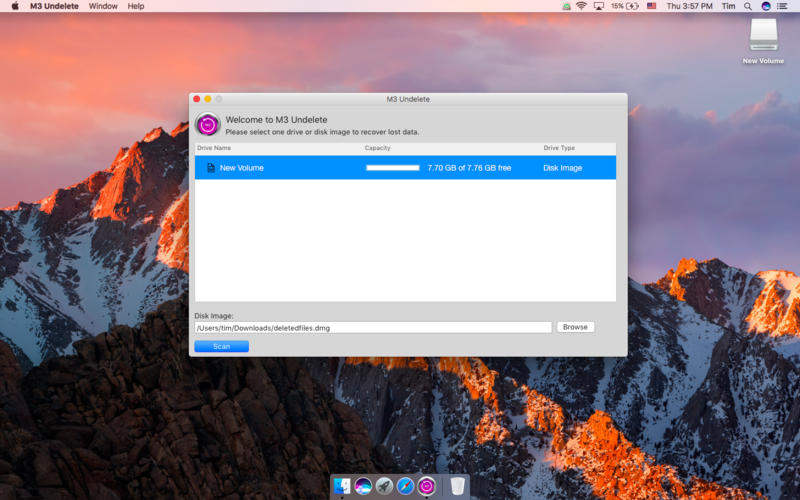Click Browse to choose a disk image
Screen dimensions: 800x500
575,327
